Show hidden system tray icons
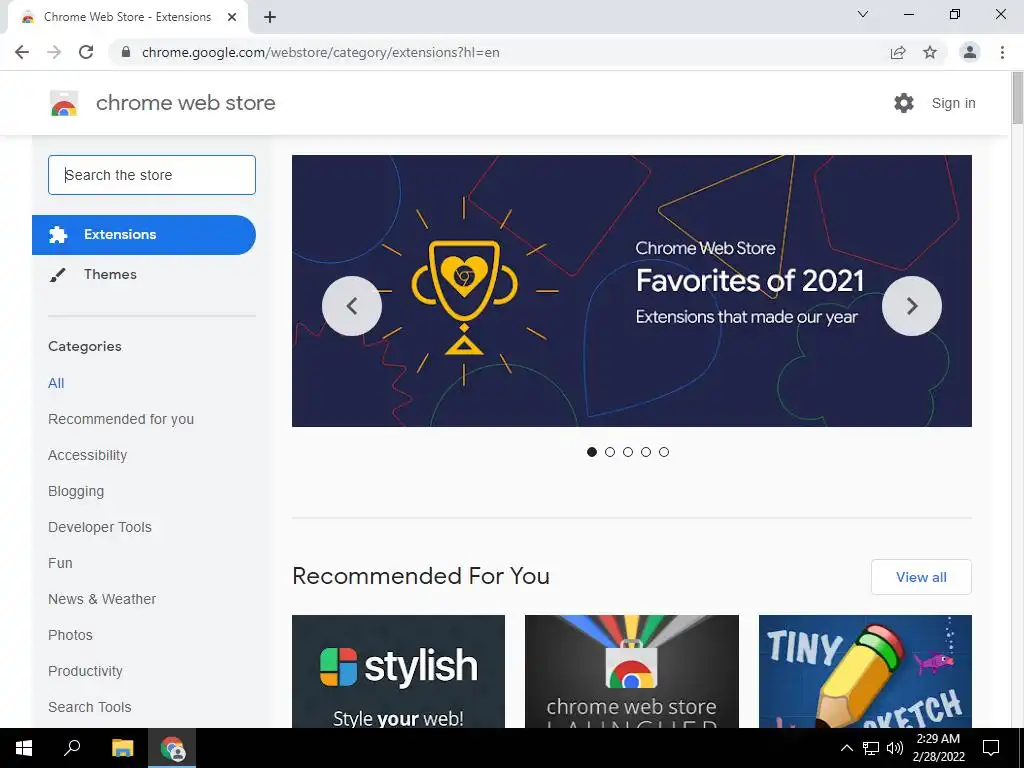This screenshot has width=1024, height=768. click(x=846, y=748)
